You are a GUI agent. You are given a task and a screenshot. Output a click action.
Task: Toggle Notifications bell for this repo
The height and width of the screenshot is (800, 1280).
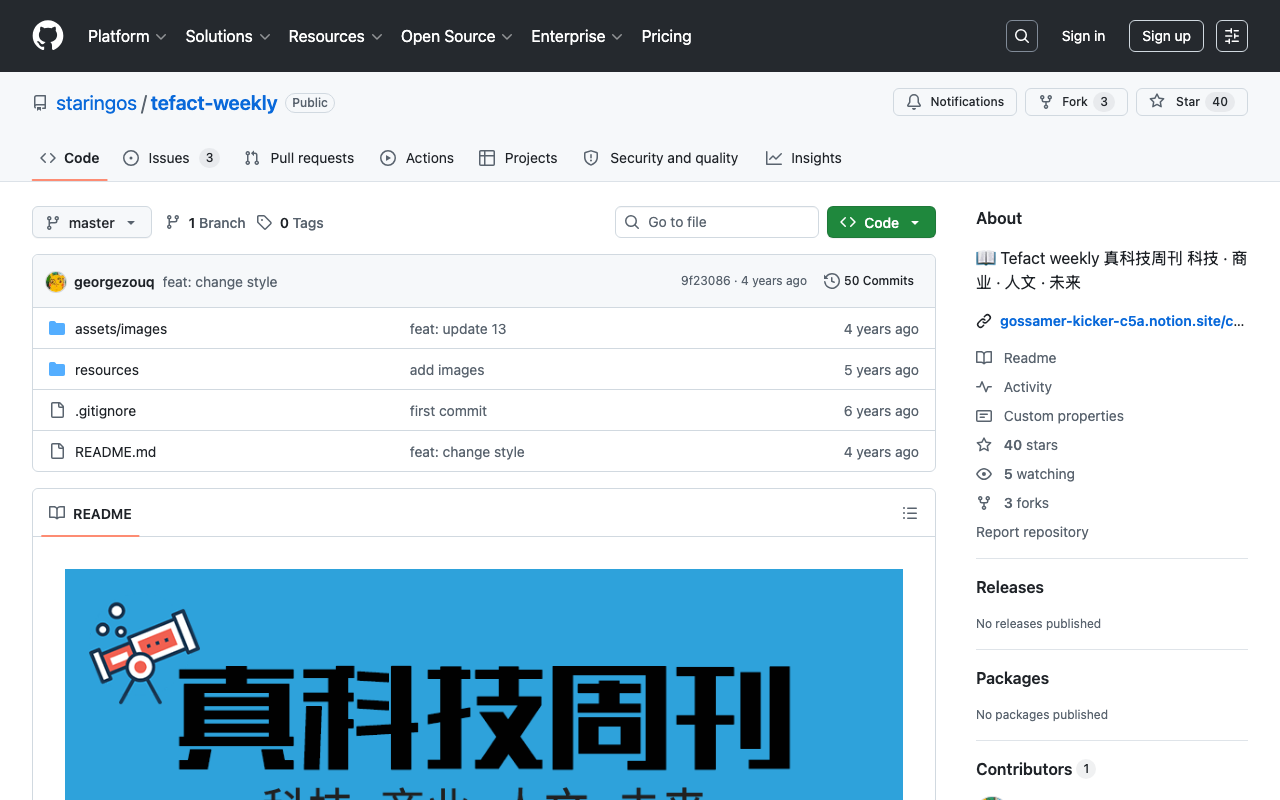tap(955, 102)
